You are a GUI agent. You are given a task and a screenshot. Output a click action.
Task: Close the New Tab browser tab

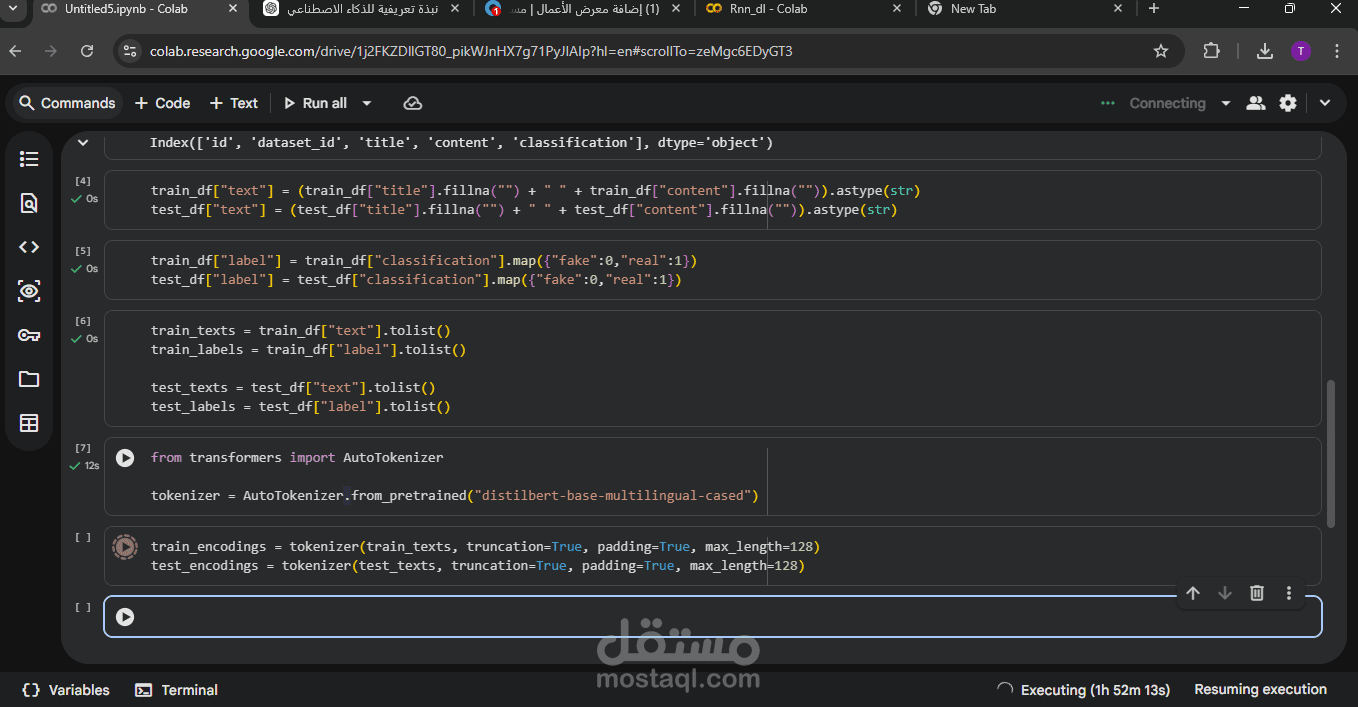(x=1118, y=9)
